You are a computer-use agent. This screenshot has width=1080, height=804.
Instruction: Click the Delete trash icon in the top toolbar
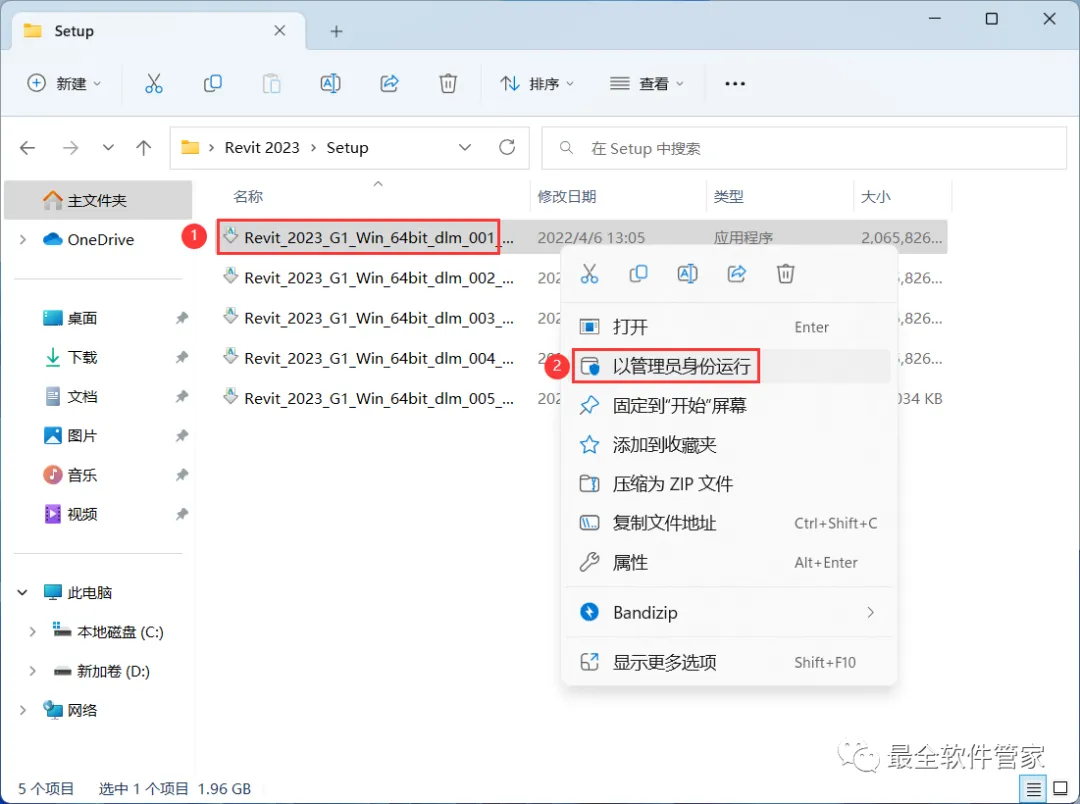pos(448,83)
